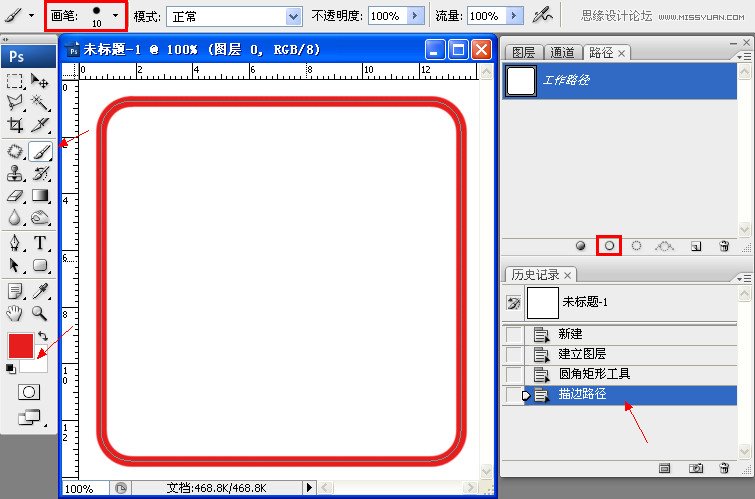Set history brush source for 描边路径 state

[514, 395]
